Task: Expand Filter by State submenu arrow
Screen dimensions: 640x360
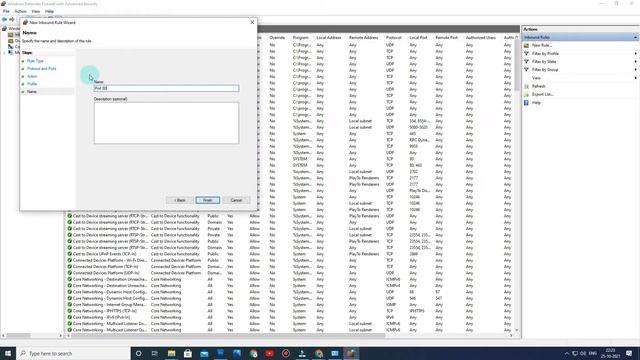Action: coord(636,62)
